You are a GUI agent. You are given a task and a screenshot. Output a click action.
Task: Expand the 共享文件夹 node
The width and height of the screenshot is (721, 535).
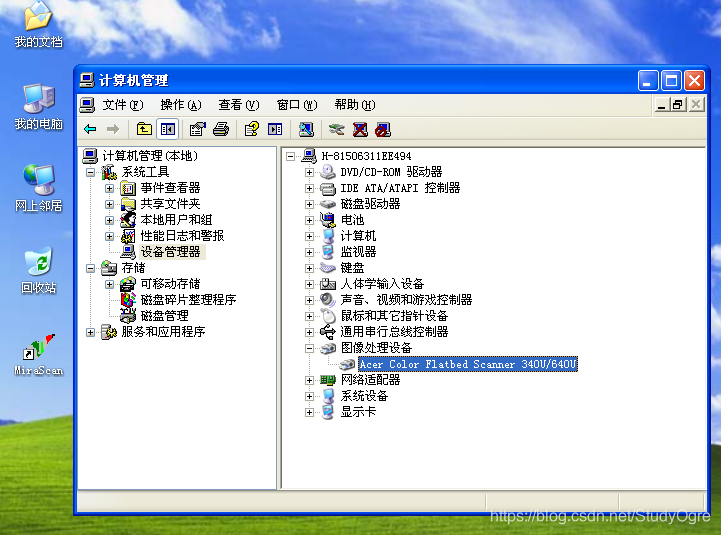point(109,204)
